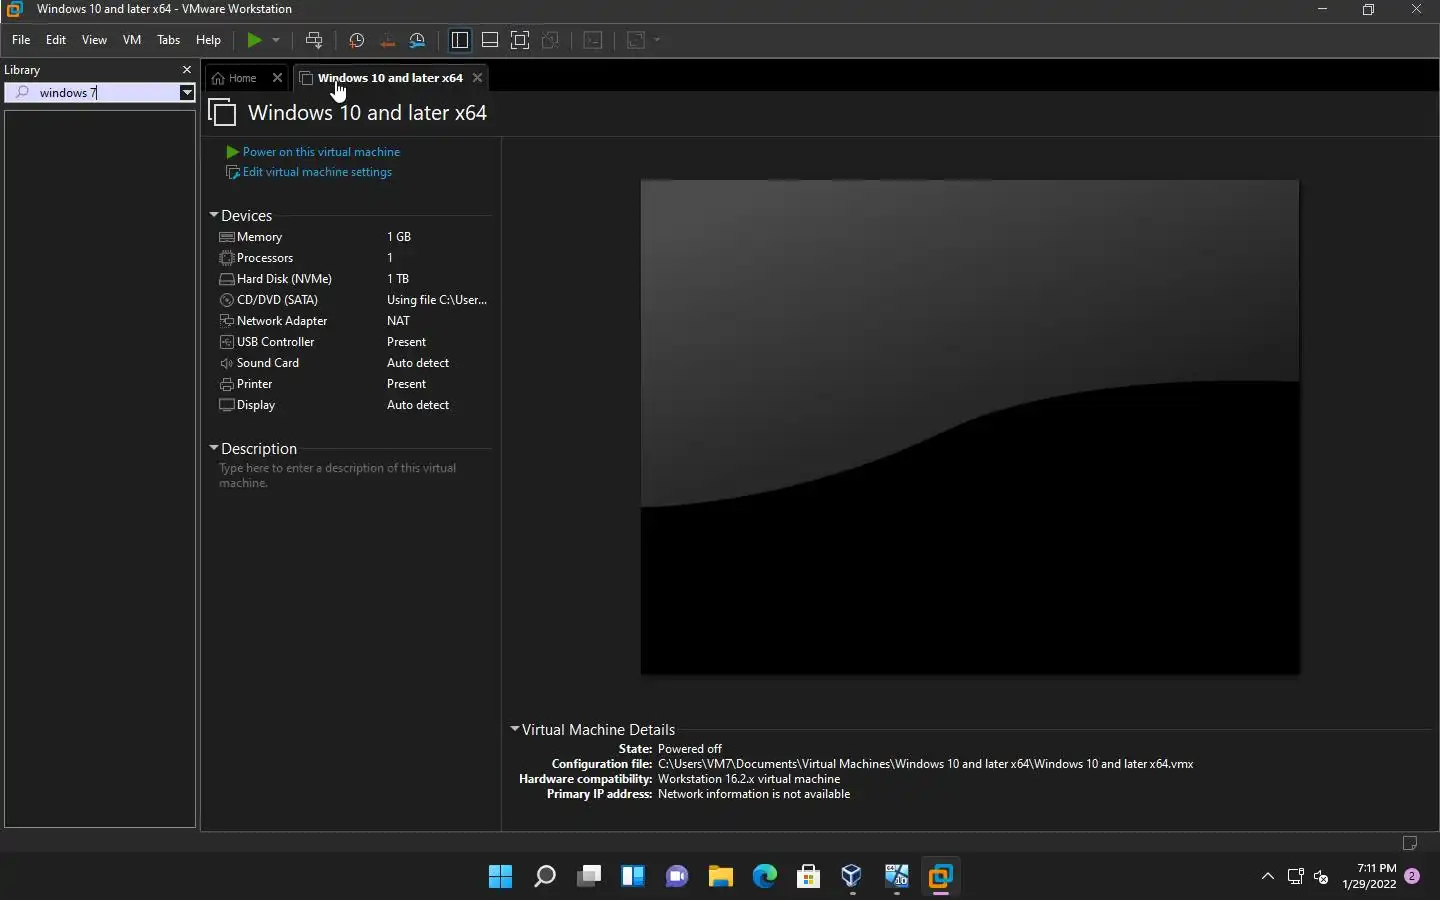The image size is (1440, 900).
Task: Click the Unity mode toolbar icon
Action: [550, 40]
